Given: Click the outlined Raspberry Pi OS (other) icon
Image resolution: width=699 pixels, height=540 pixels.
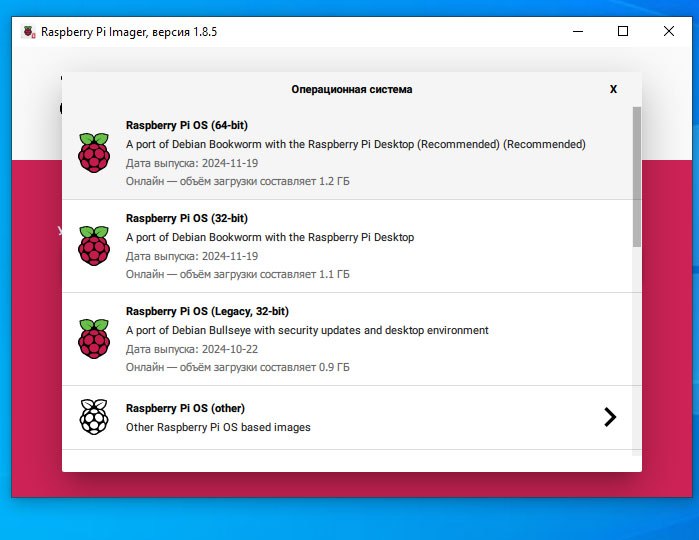Looking at the screenshot, I should tap(94, 417).
